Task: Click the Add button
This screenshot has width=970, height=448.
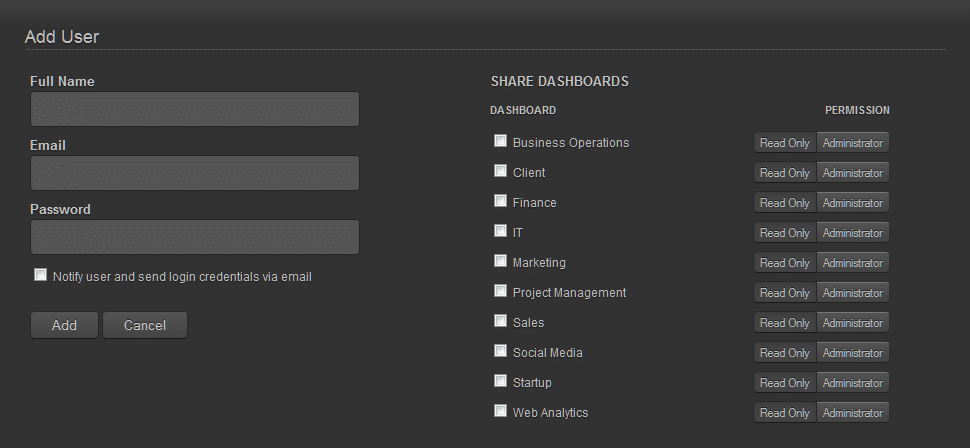Action: click(x=64, y=325)
